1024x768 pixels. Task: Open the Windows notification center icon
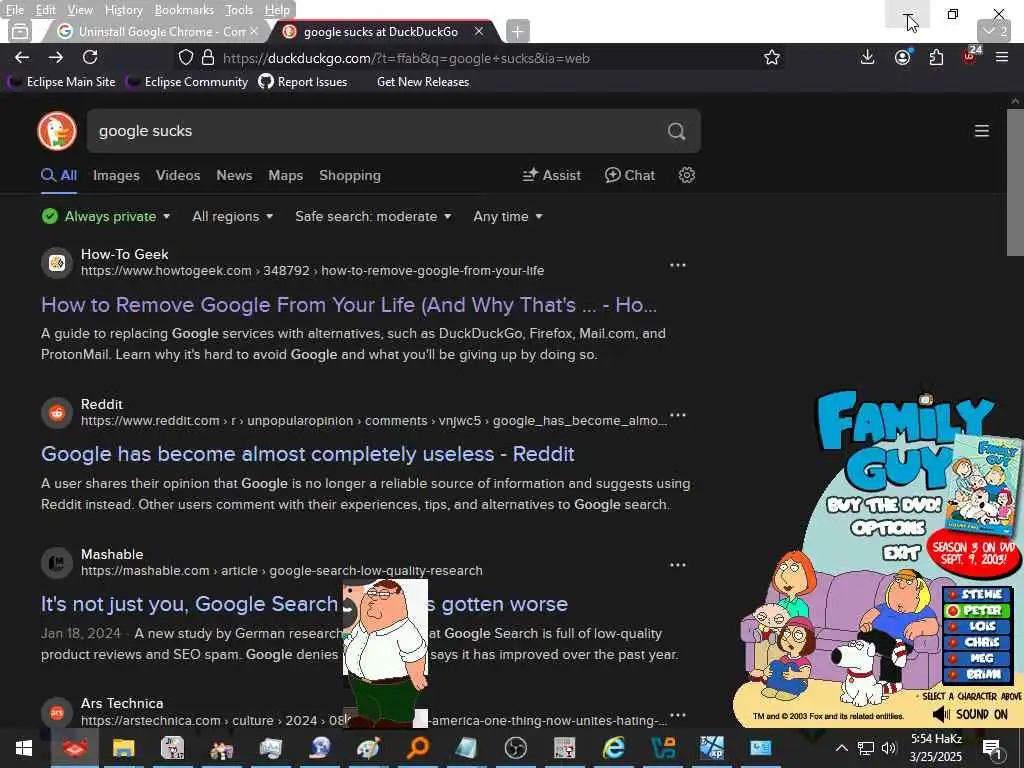pos(993,749)
